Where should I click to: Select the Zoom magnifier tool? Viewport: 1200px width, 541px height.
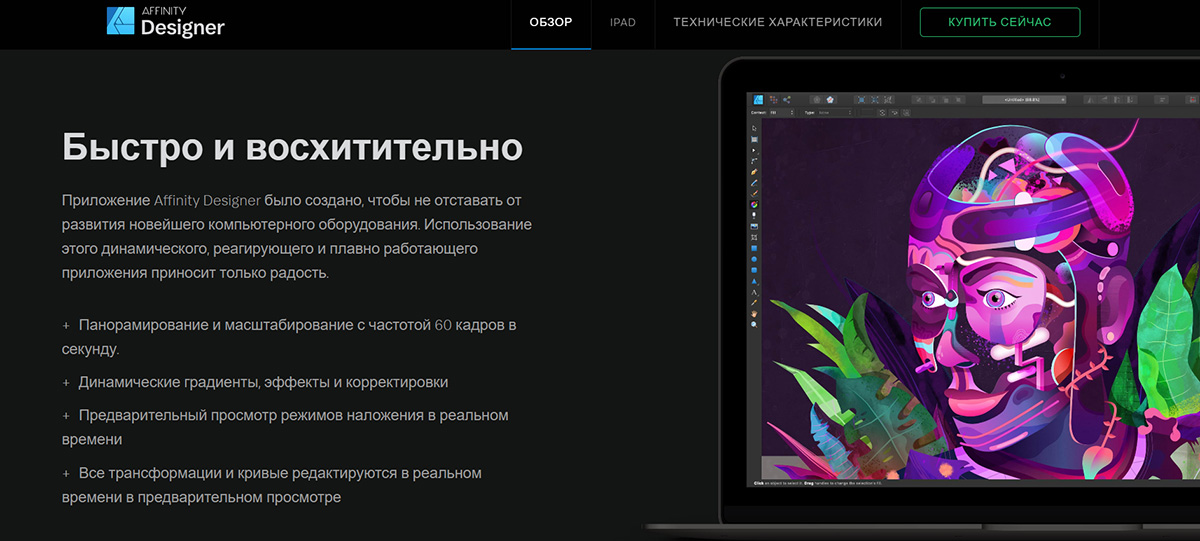[754, 324]
